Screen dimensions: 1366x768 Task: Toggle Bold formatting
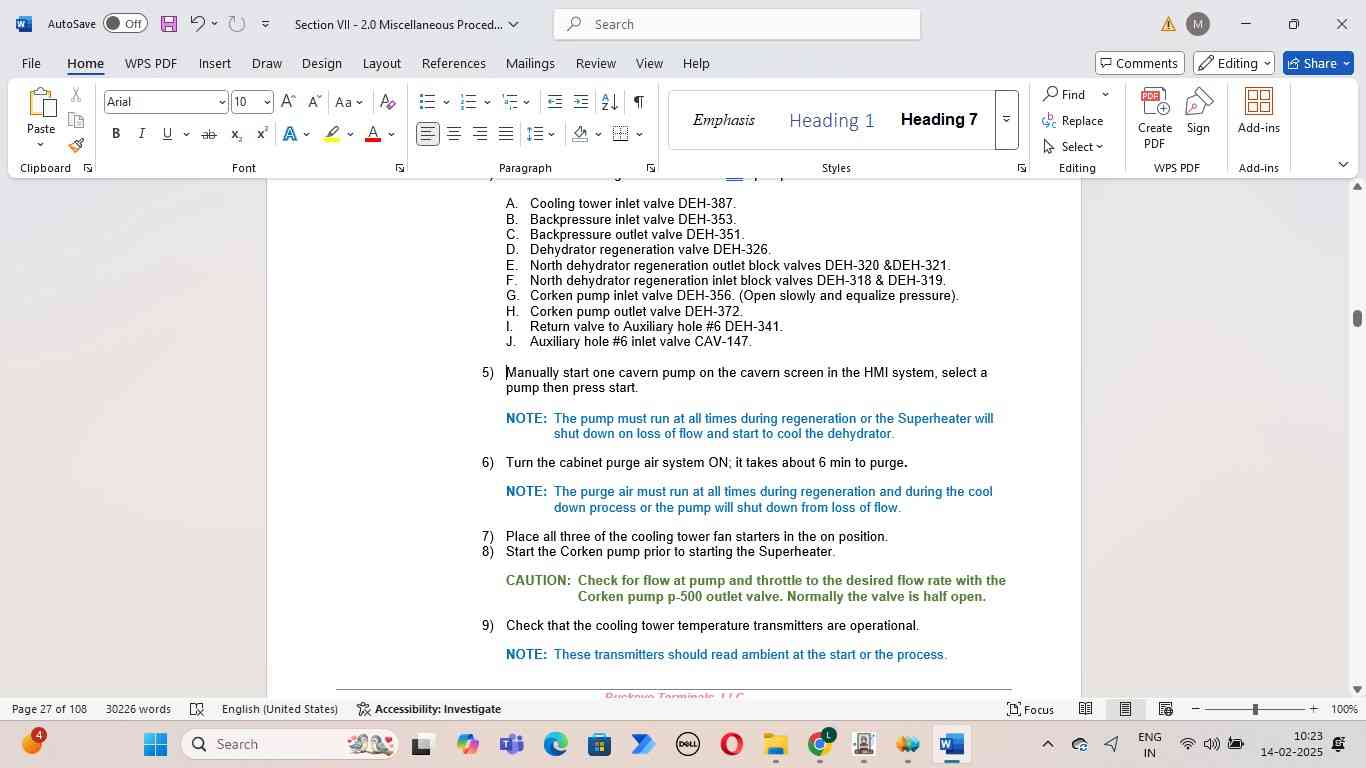[116, 134]
